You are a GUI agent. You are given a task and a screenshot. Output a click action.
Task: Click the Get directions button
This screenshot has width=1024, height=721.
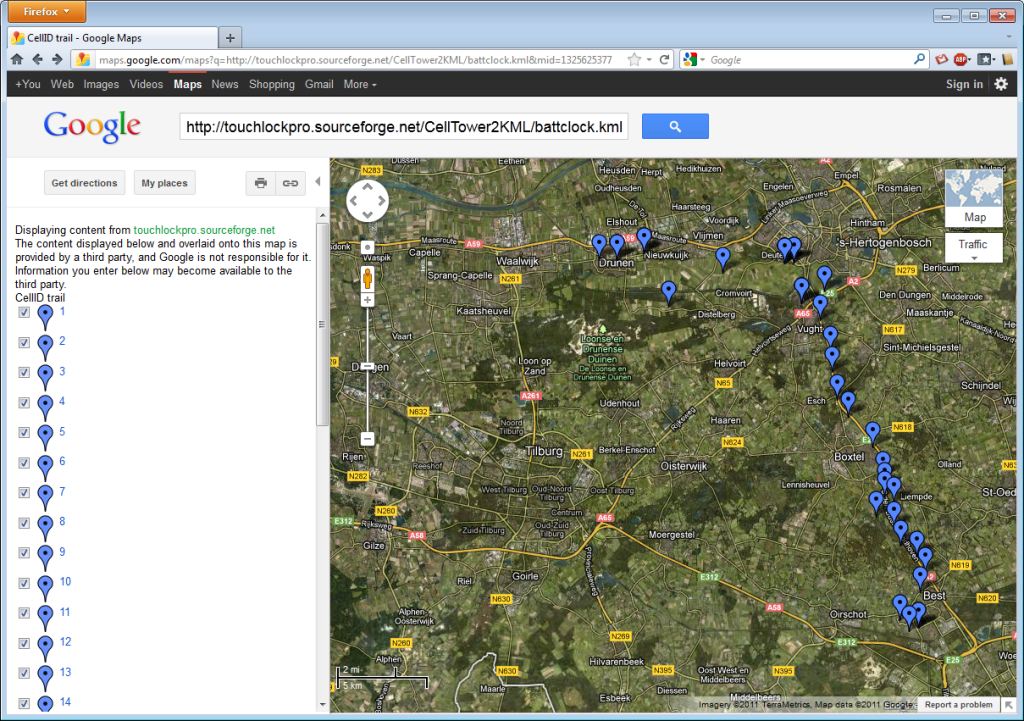pos(85,183)
